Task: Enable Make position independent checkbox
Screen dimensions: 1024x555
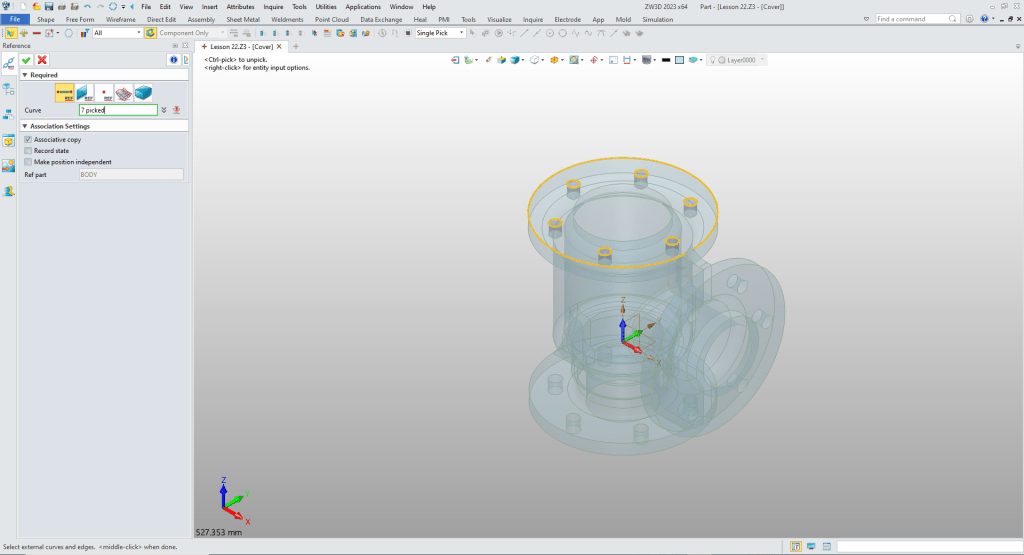Action: 28,162
